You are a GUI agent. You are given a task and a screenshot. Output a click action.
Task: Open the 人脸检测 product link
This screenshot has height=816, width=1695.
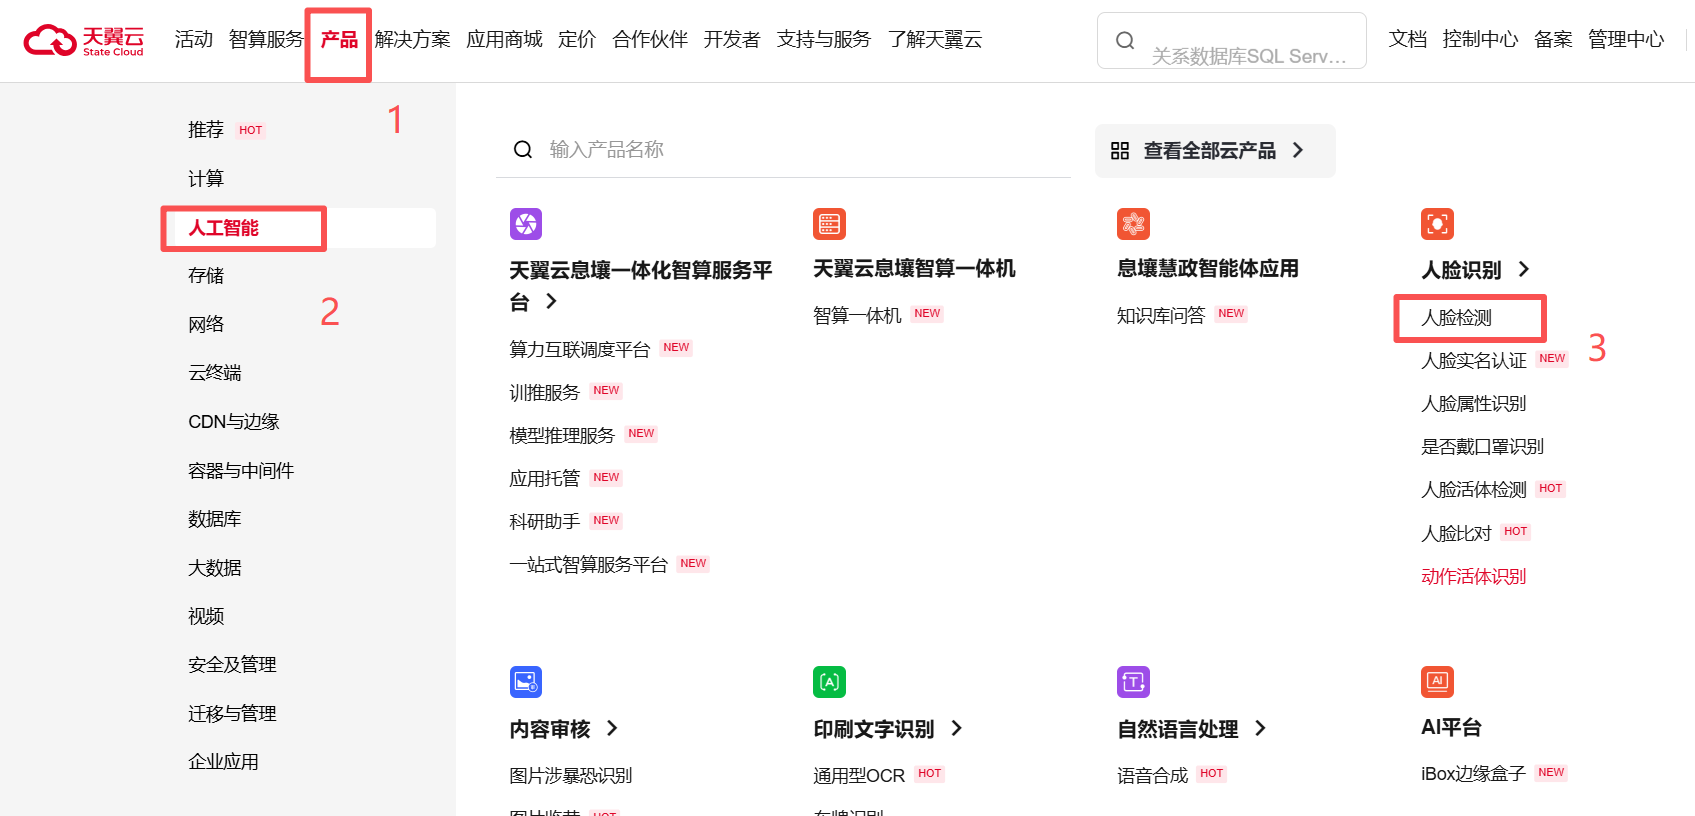point(1456,318)
